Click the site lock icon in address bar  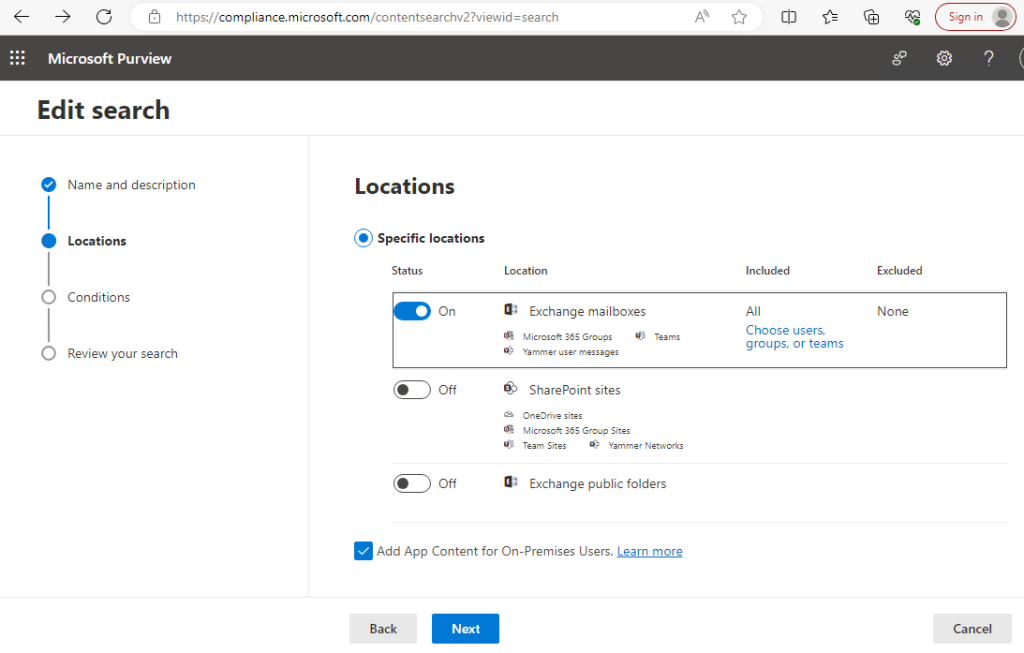coord(154,17)
